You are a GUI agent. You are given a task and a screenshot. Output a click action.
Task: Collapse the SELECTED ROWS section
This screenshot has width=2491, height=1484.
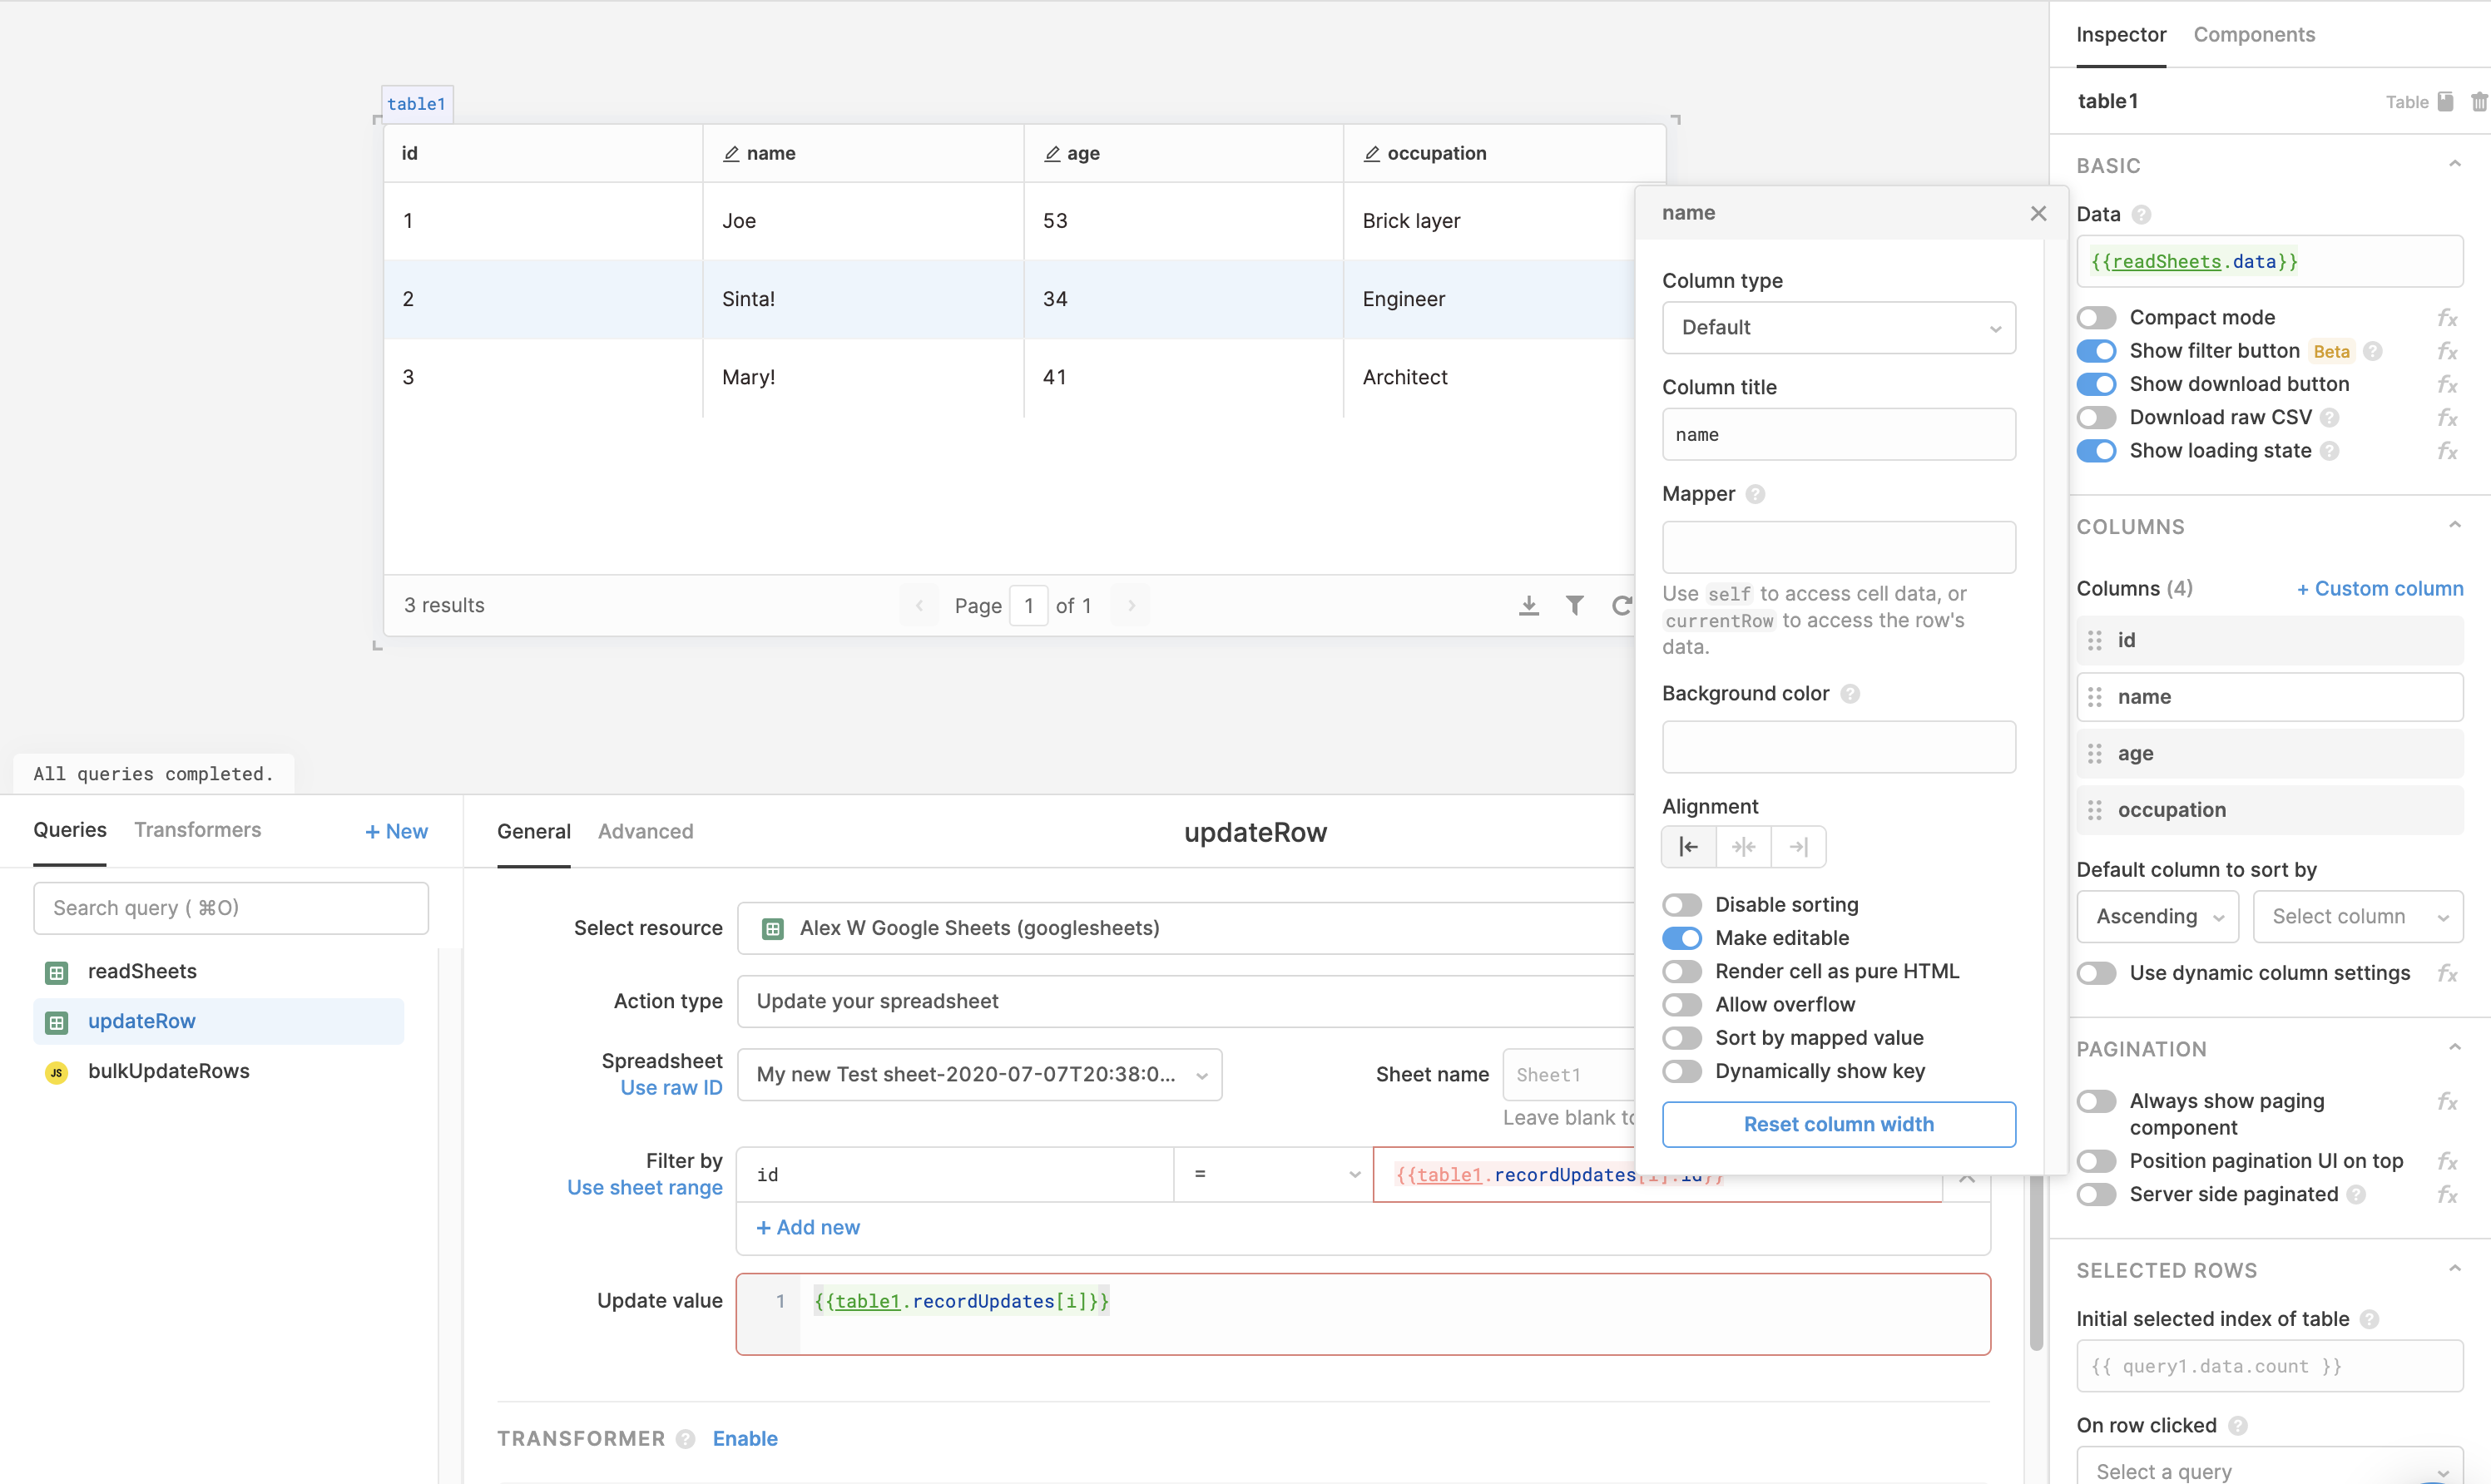click(x=2454, y=1269)
